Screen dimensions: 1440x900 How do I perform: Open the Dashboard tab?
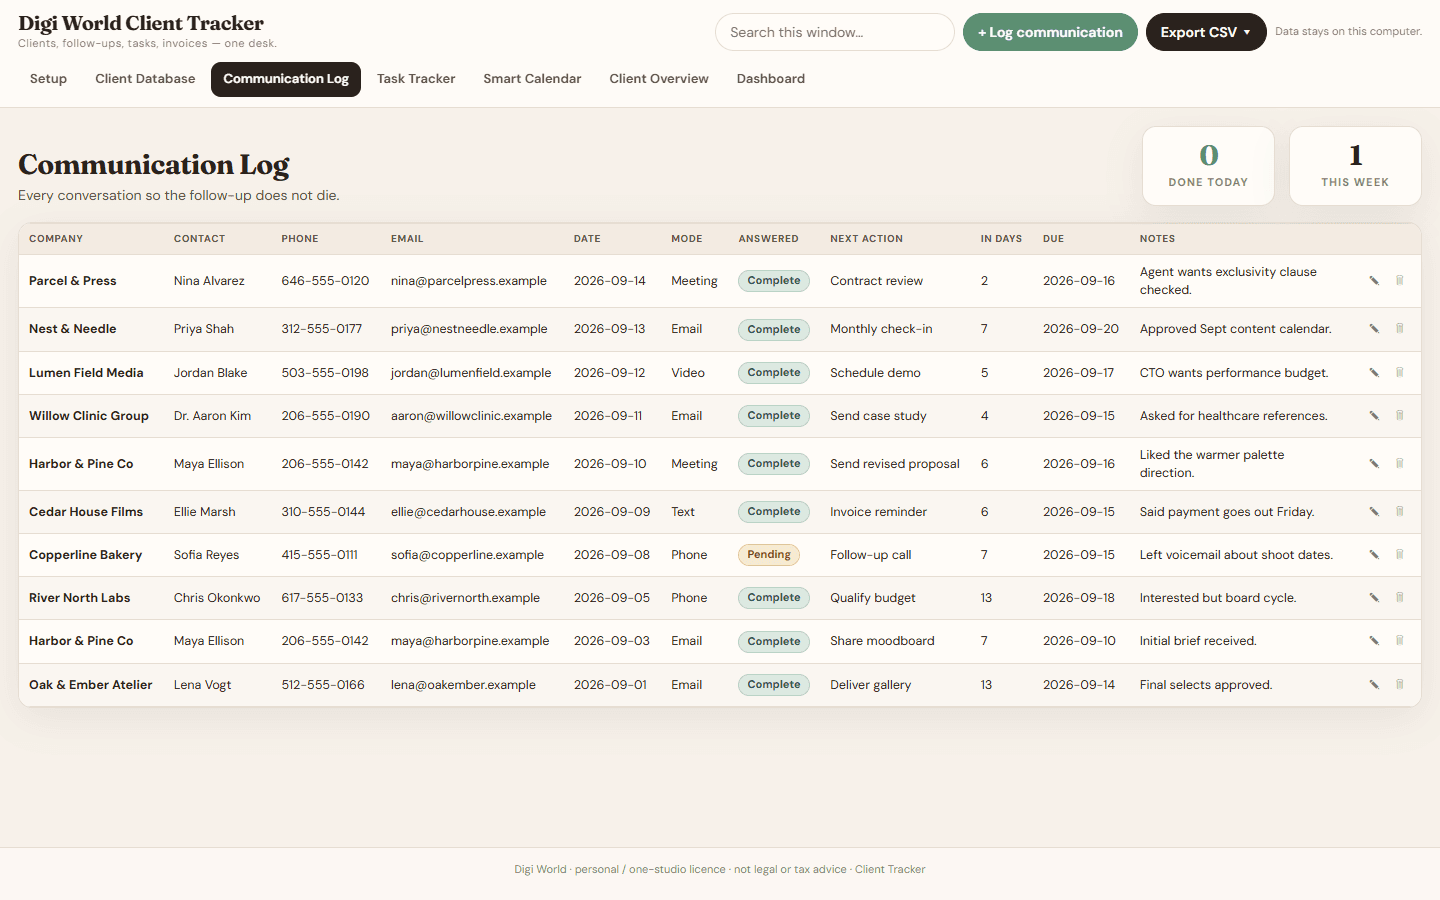[x=771, y=79]
